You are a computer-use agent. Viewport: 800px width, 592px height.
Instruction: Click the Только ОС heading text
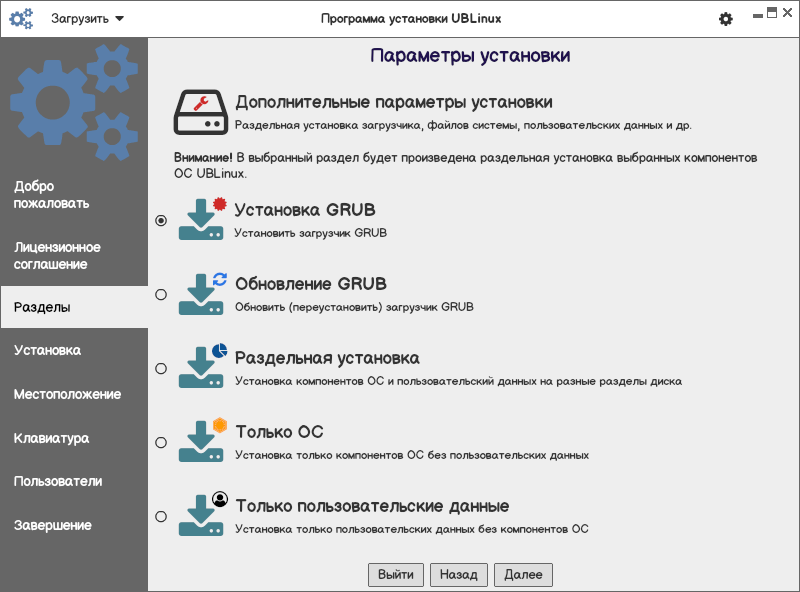pyautogui.click(x=279, y=432)
